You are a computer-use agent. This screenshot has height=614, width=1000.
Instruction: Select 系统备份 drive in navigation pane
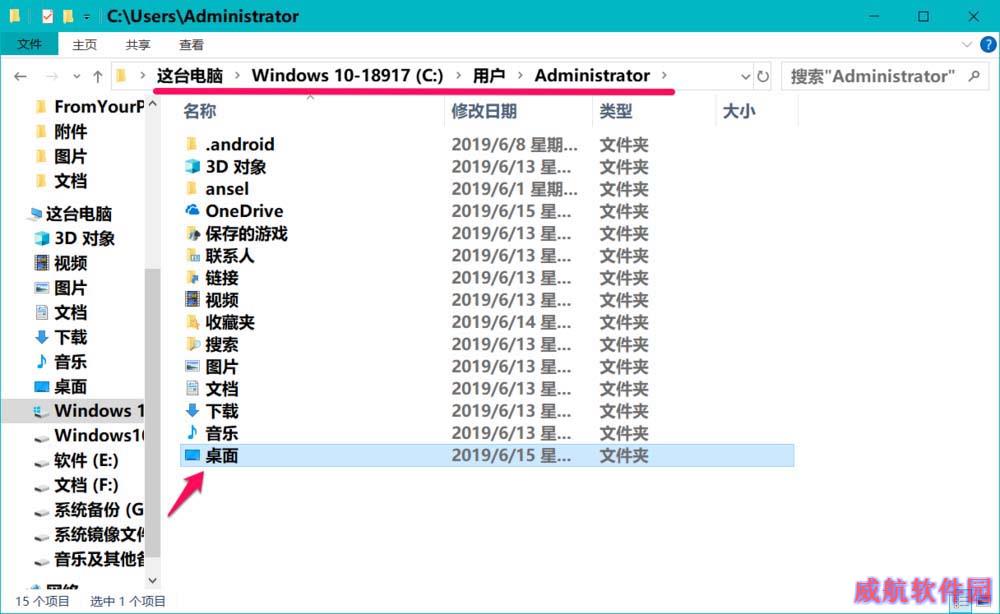pyautogui.click(x=89, y=510)
